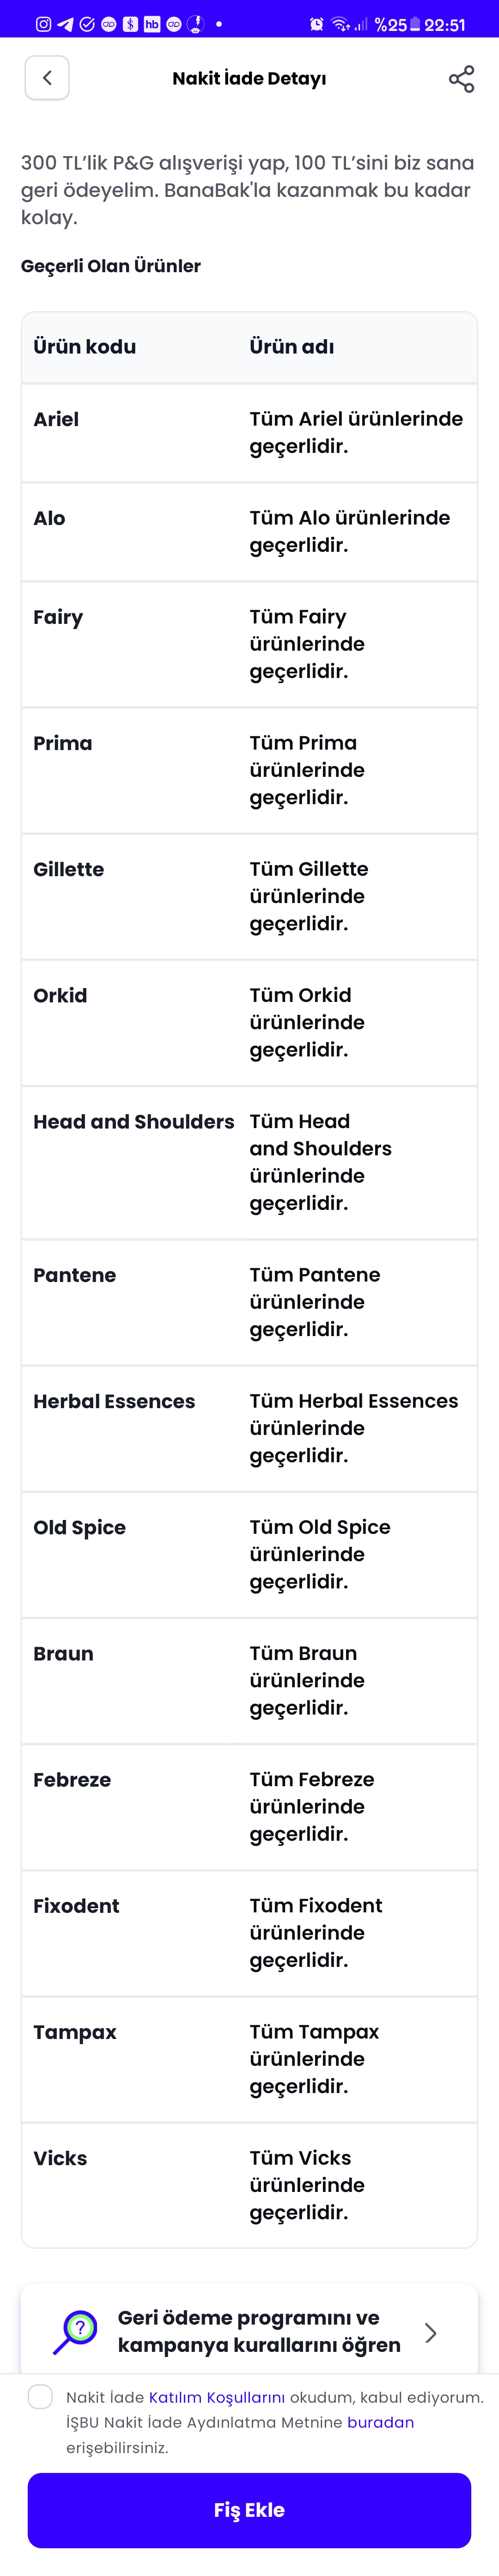Tap the Fiş Ekle button
499x2576 pixels.
coord(249,2510)
